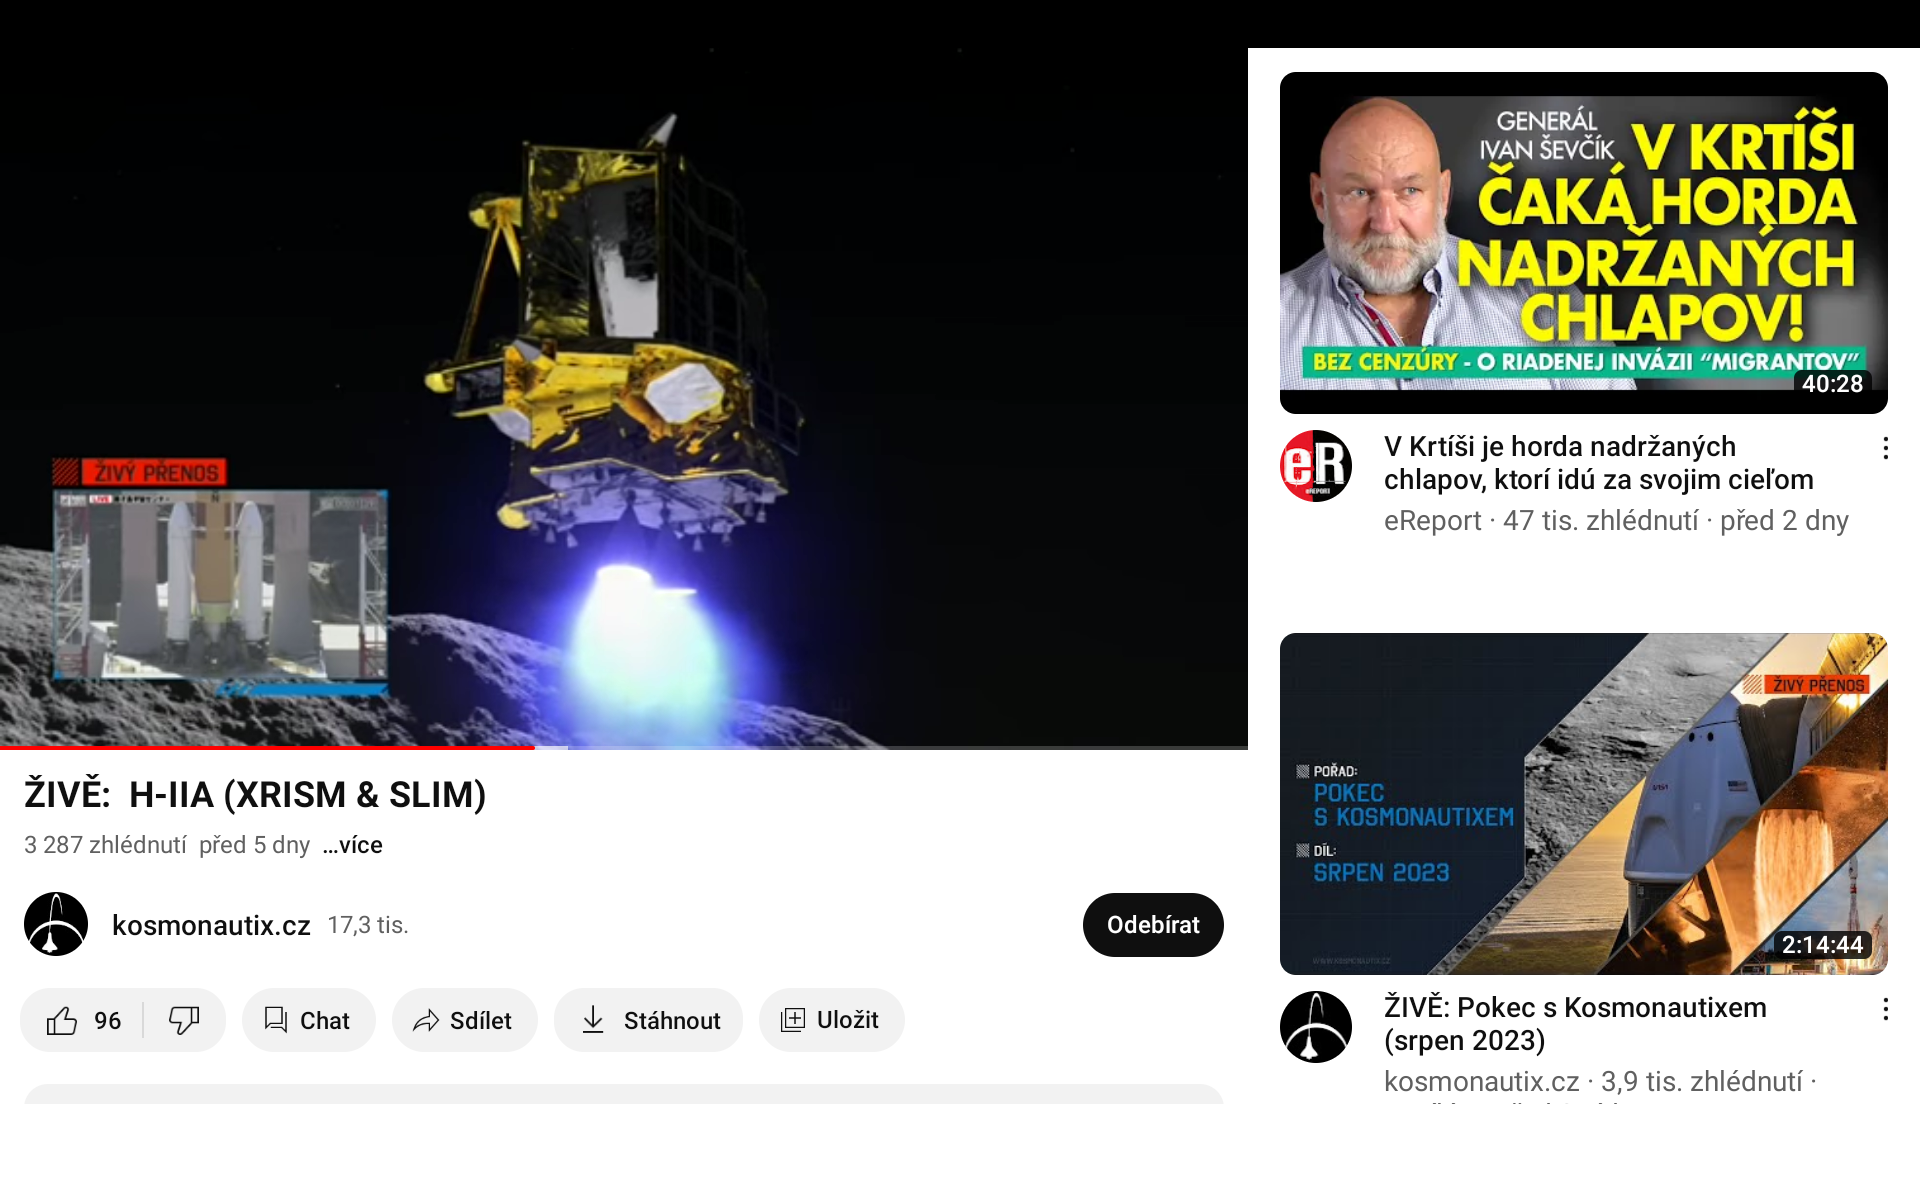1920x1200 pixels.
Task: Open the Chat panel
Action: coord(308,1020)
